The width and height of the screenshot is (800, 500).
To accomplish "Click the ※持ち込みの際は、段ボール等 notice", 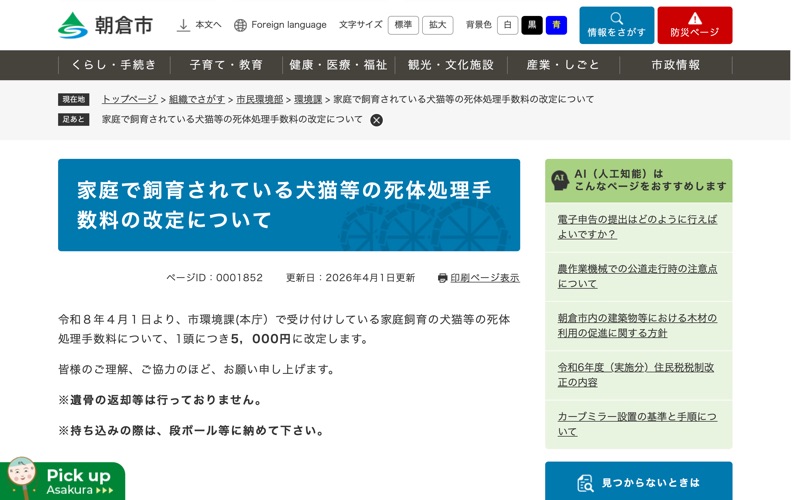I will (192, 431).
